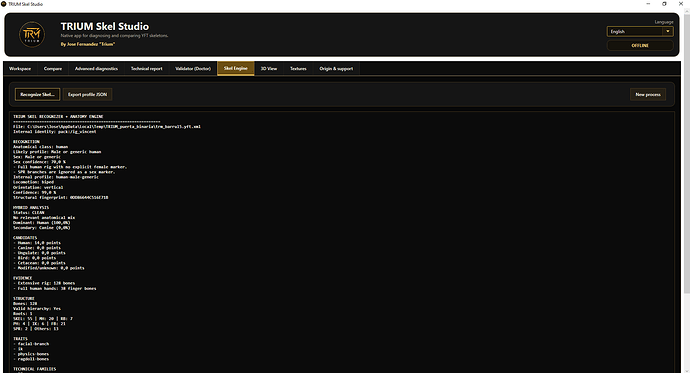Select the Skel Engine tab
690x373 pixels.
[x=235, y=68]
